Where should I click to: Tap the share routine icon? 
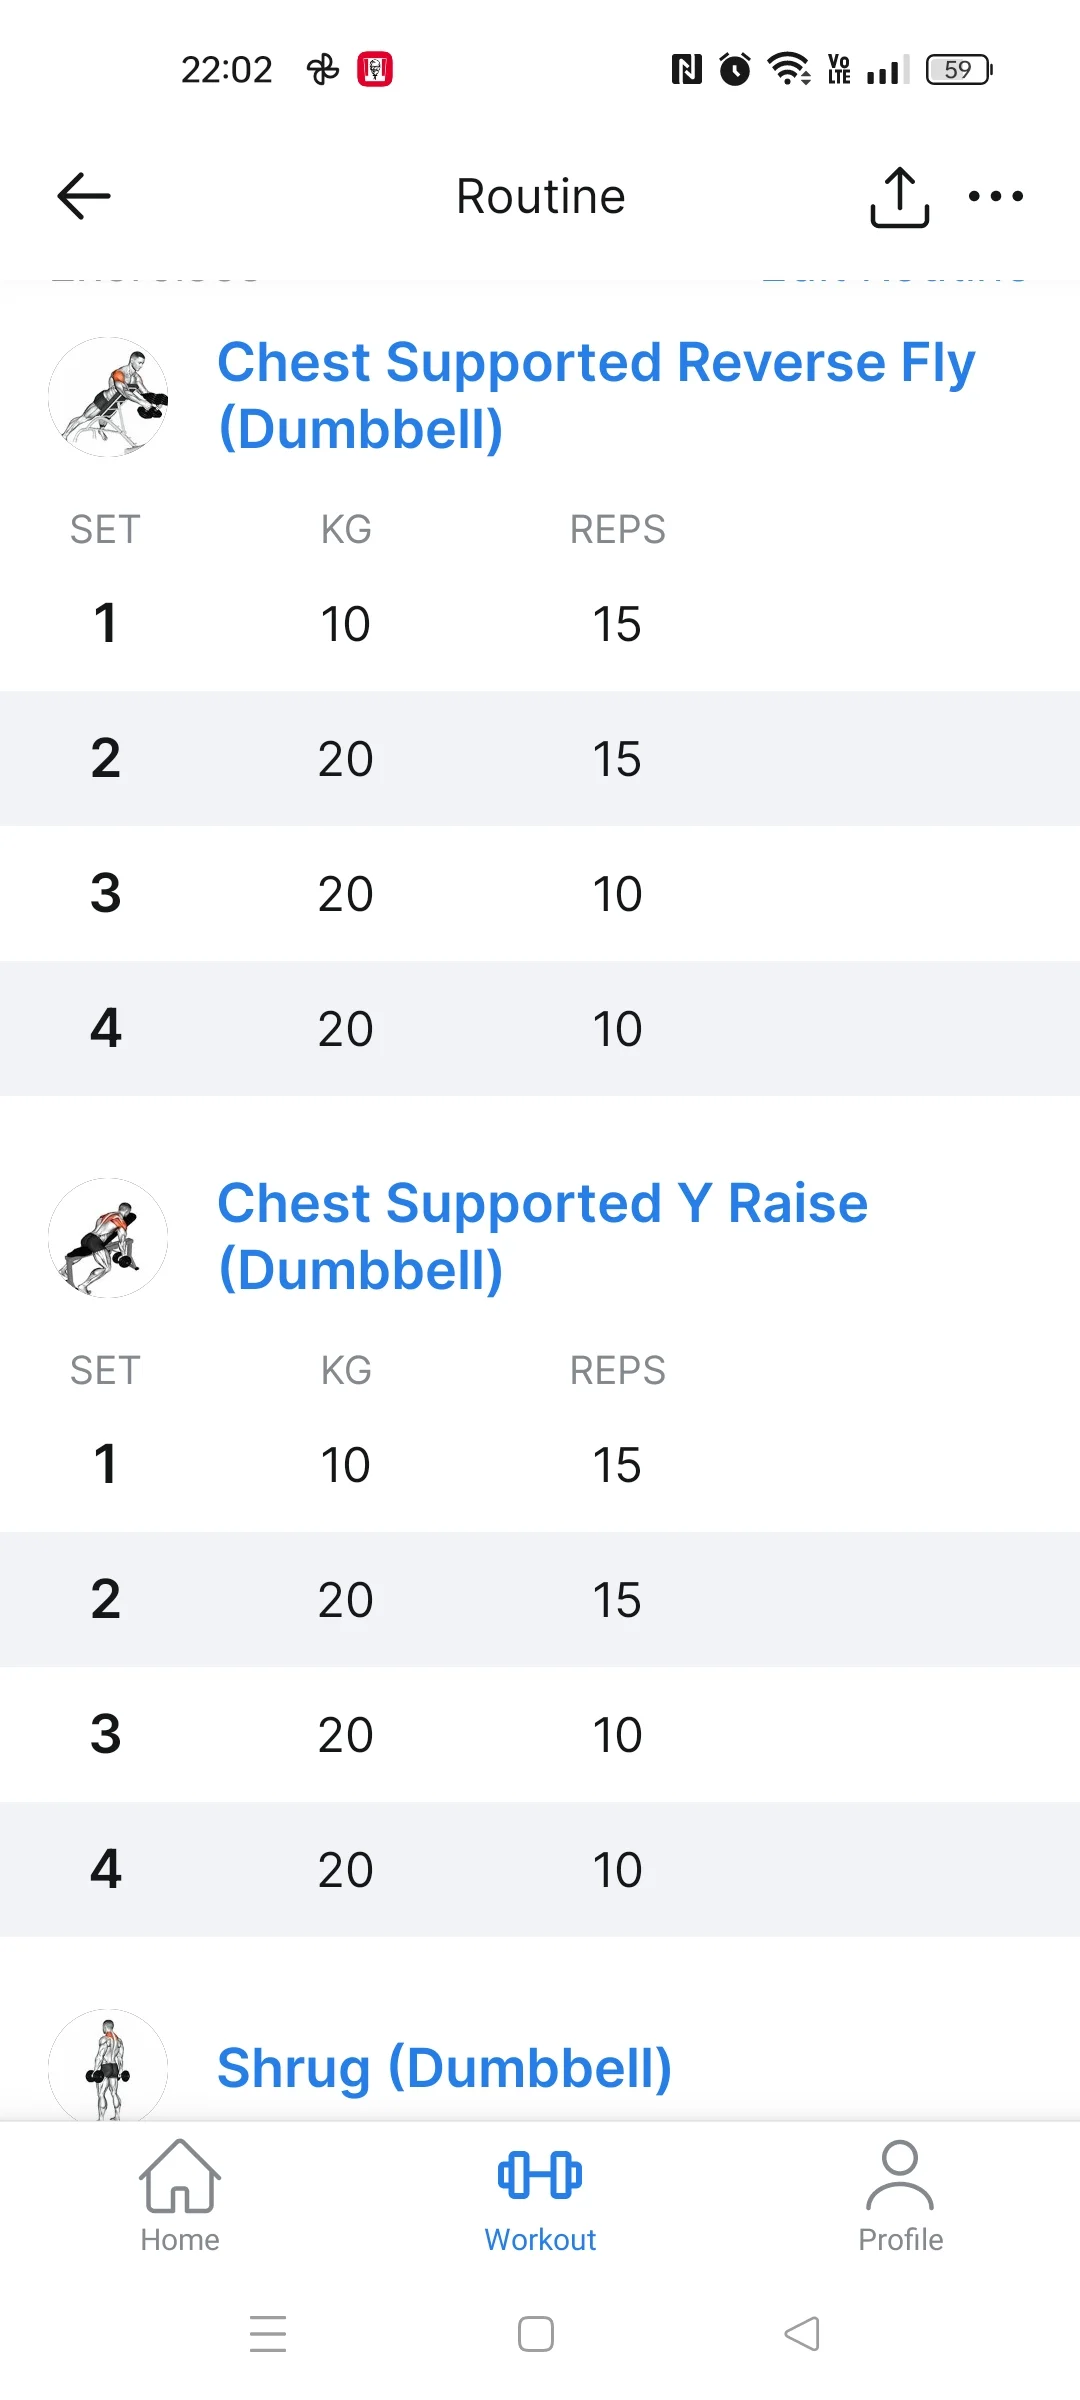coord(899,197)
